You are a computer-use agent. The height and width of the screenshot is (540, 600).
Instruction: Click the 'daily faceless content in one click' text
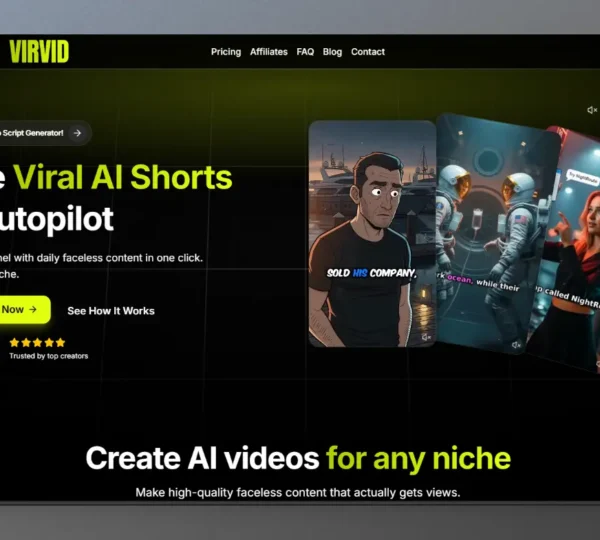[x=120, y=258]
